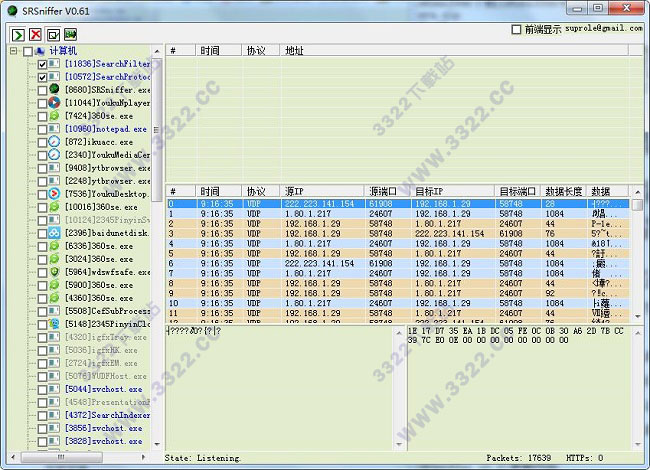Click the fourth green toolbar icon
The image size is (650, 470).
[71, 34]
